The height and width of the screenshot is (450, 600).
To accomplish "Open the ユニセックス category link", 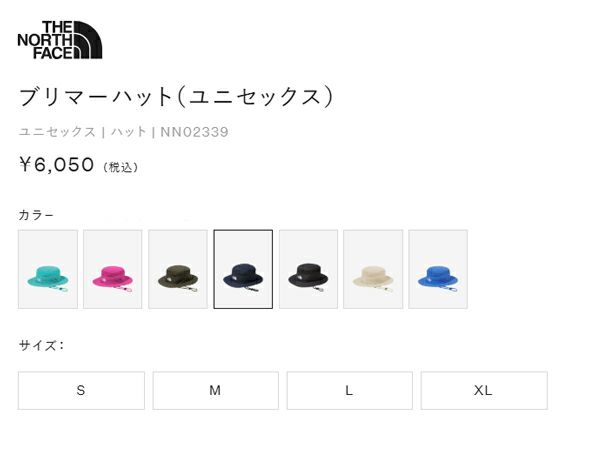I will [57, 132].
